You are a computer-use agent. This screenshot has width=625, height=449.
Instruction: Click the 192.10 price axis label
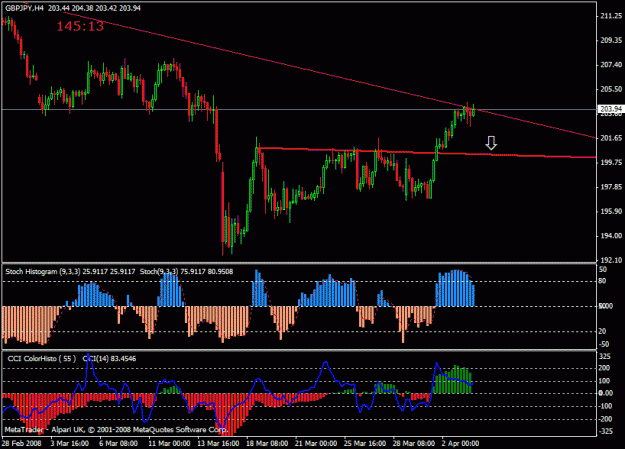tap(611, 260)
